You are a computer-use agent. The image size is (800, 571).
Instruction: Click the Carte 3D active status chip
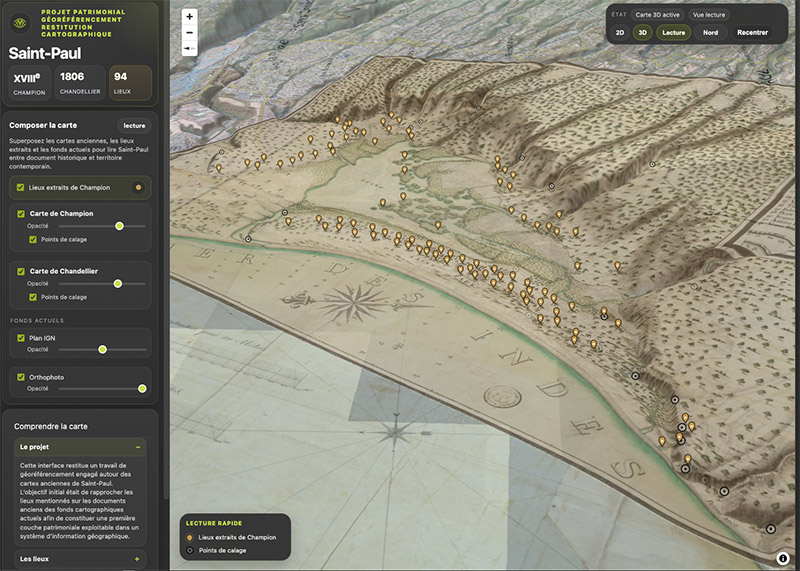tap(657, 15)
